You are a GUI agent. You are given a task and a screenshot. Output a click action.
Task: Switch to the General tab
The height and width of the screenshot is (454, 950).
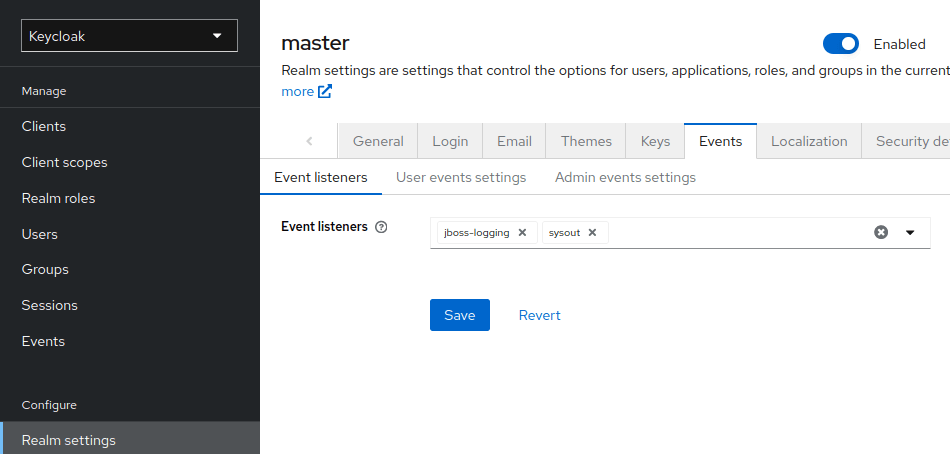click(378, 141)
